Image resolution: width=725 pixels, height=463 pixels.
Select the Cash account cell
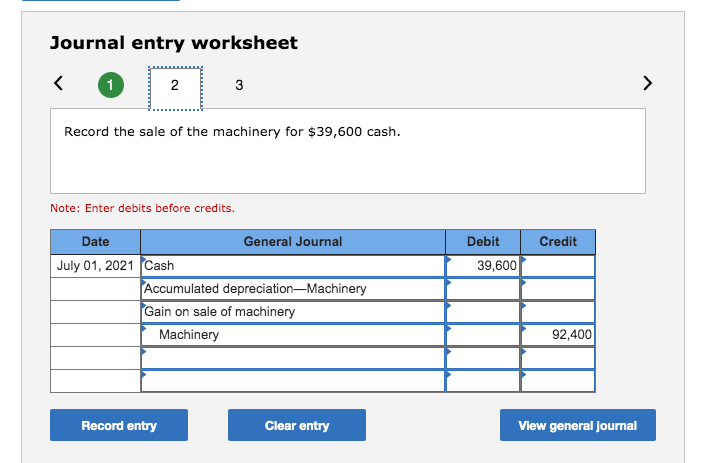point(293,266)
